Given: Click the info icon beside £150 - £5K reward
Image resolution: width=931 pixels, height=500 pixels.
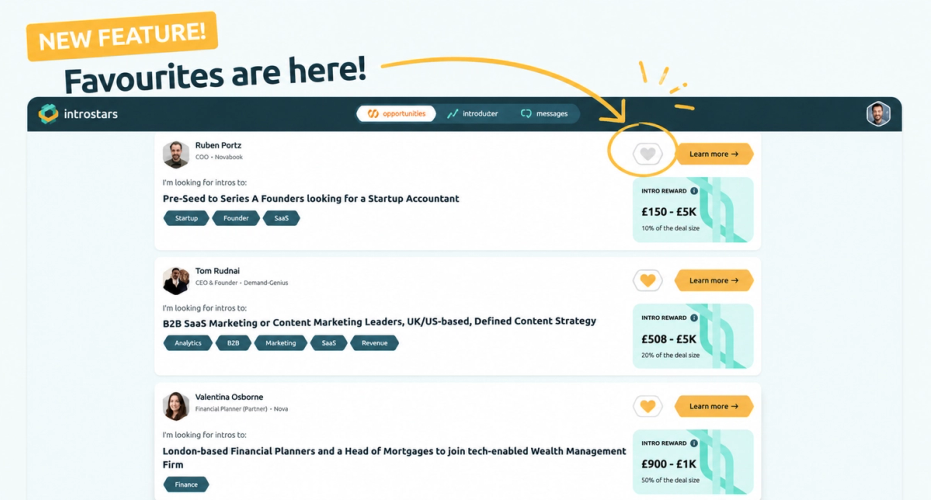Looking at the screenshot, I should [694, 191].
